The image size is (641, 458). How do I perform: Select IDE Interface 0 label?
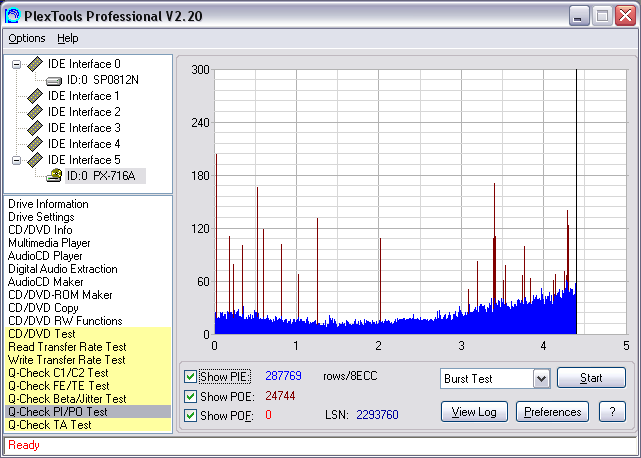[x=84, y=64]
